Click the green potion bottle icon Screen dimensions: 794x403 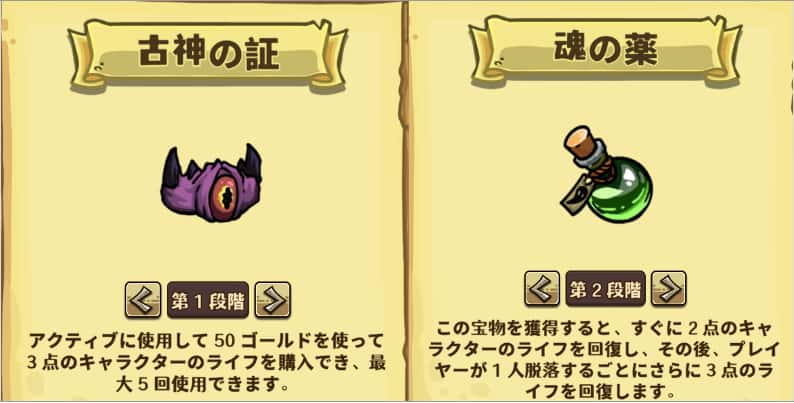coord(606,174)
